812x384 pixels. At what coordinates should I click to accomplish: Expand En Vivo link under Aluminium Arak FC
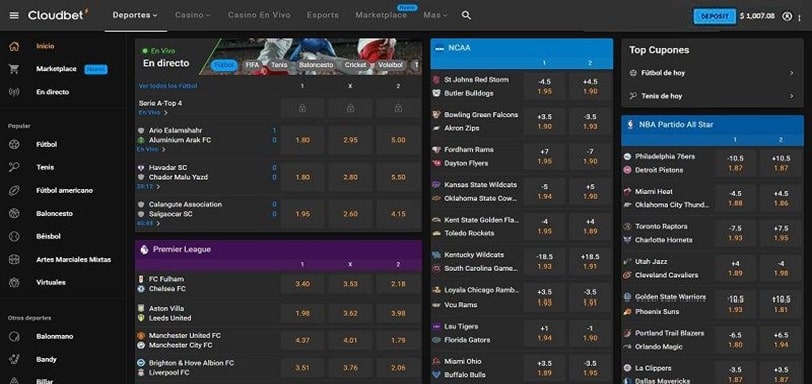point(151,149)
